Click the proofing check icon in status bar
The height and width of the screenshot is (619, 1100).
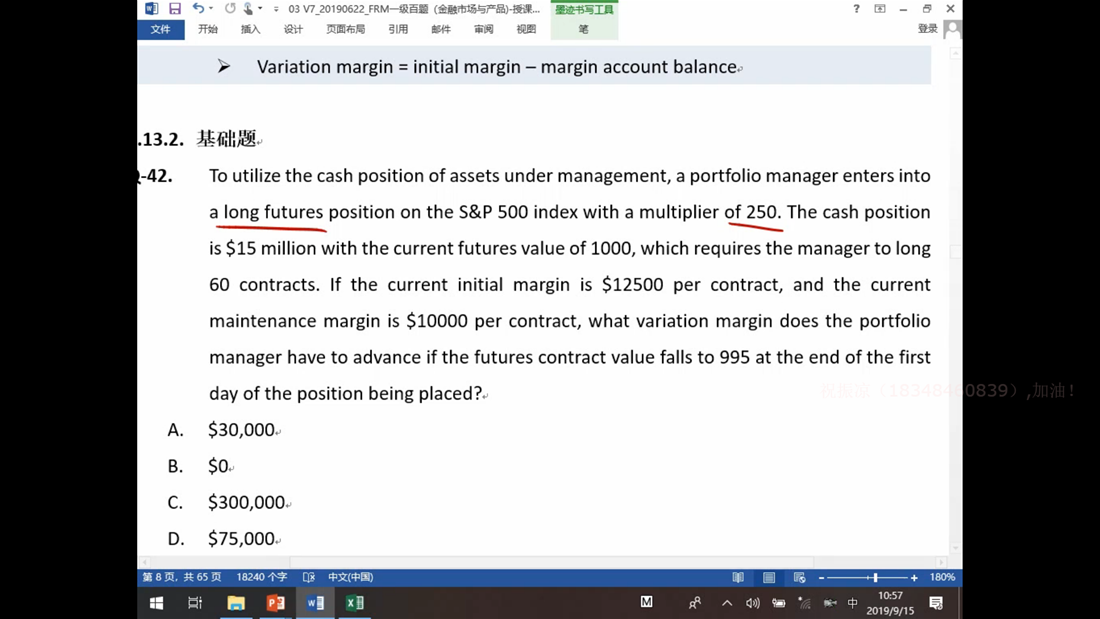pyautogui.click(x=309, y=577)
